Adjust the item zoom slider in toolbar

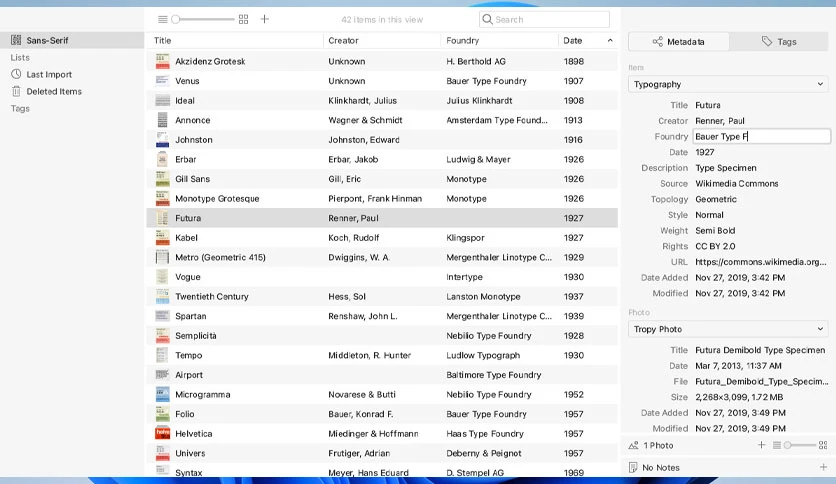[x=203, y=19]
